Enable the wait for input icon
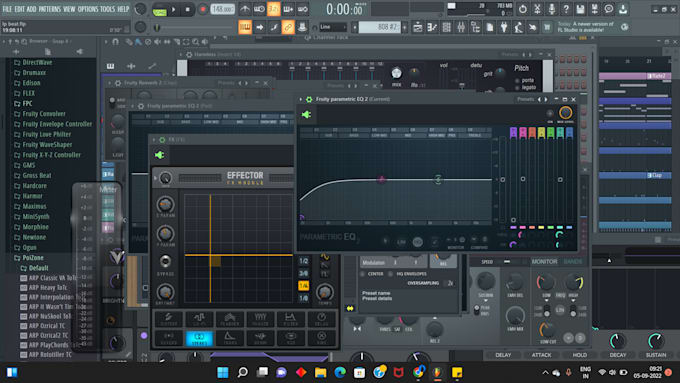680x383 pixels. tap(259, 9)
